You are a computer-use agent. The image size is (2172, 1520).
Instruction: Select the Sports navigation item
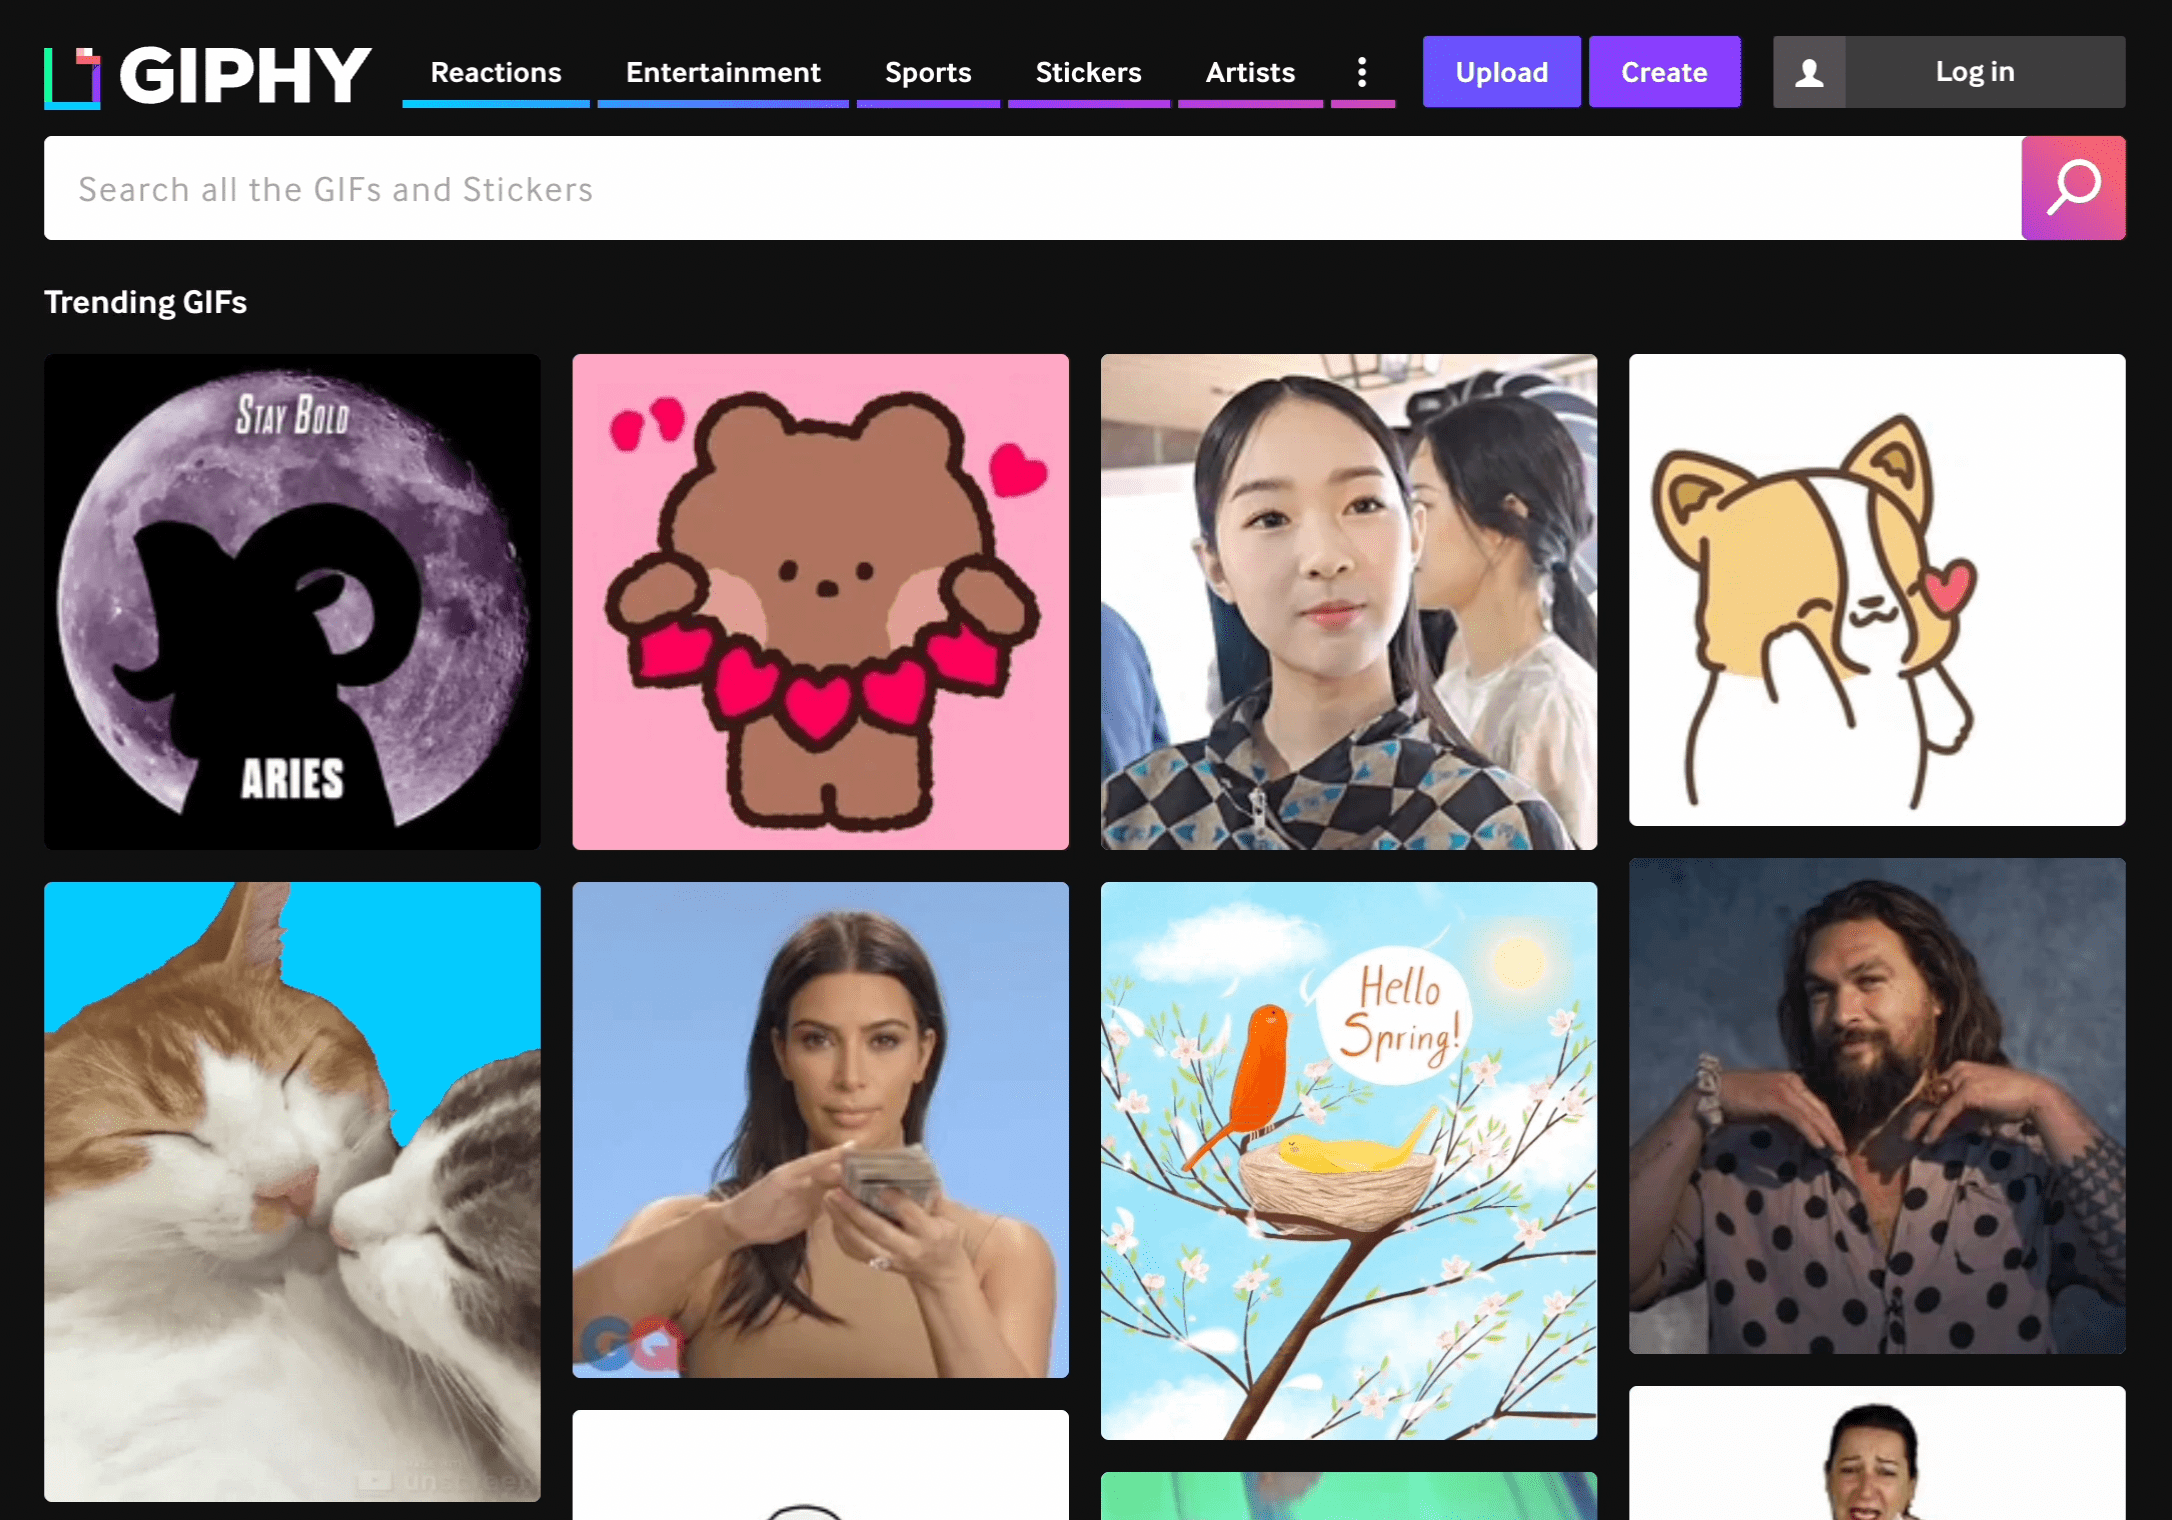(x=928, y=71)
